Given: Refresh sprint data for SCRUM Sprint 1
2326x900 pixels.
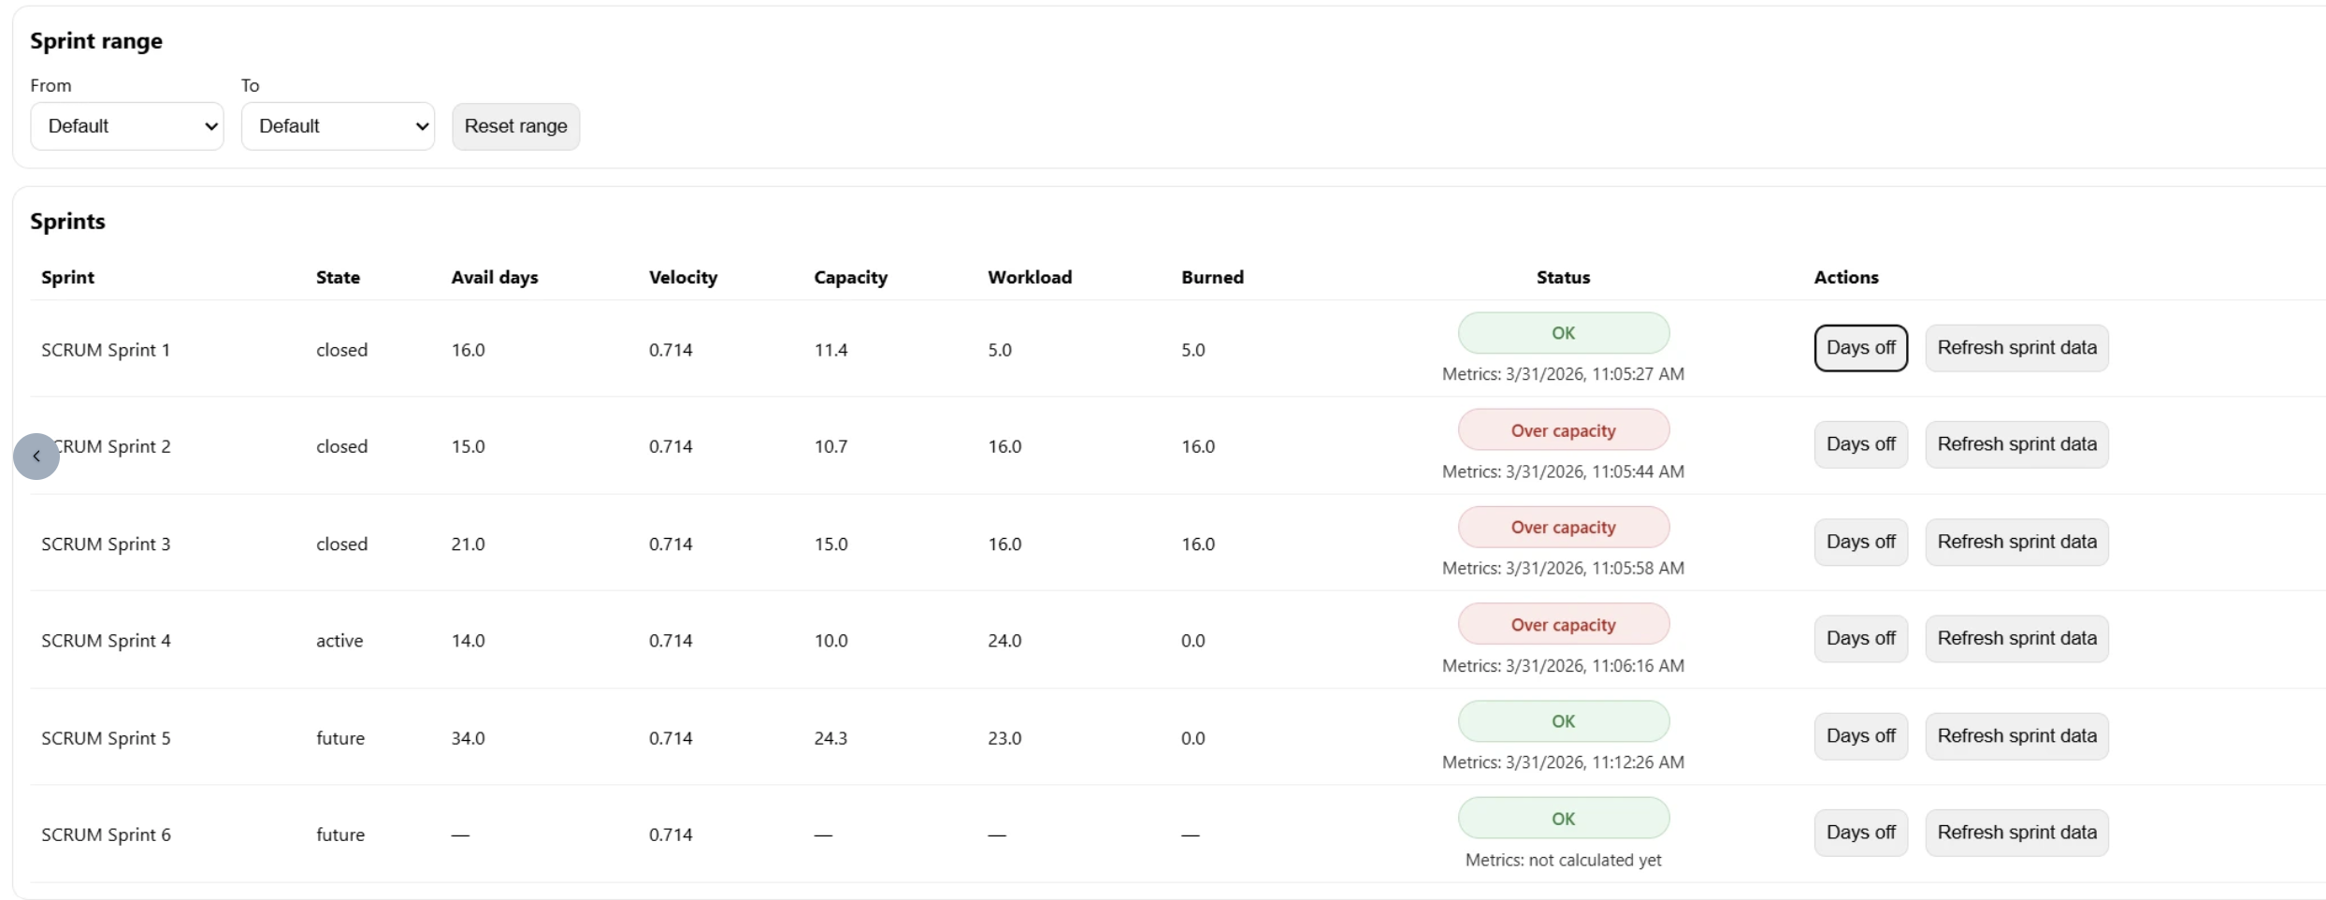Looking at the screenshot, I should pyautogui.click(x=2016, y=348).
